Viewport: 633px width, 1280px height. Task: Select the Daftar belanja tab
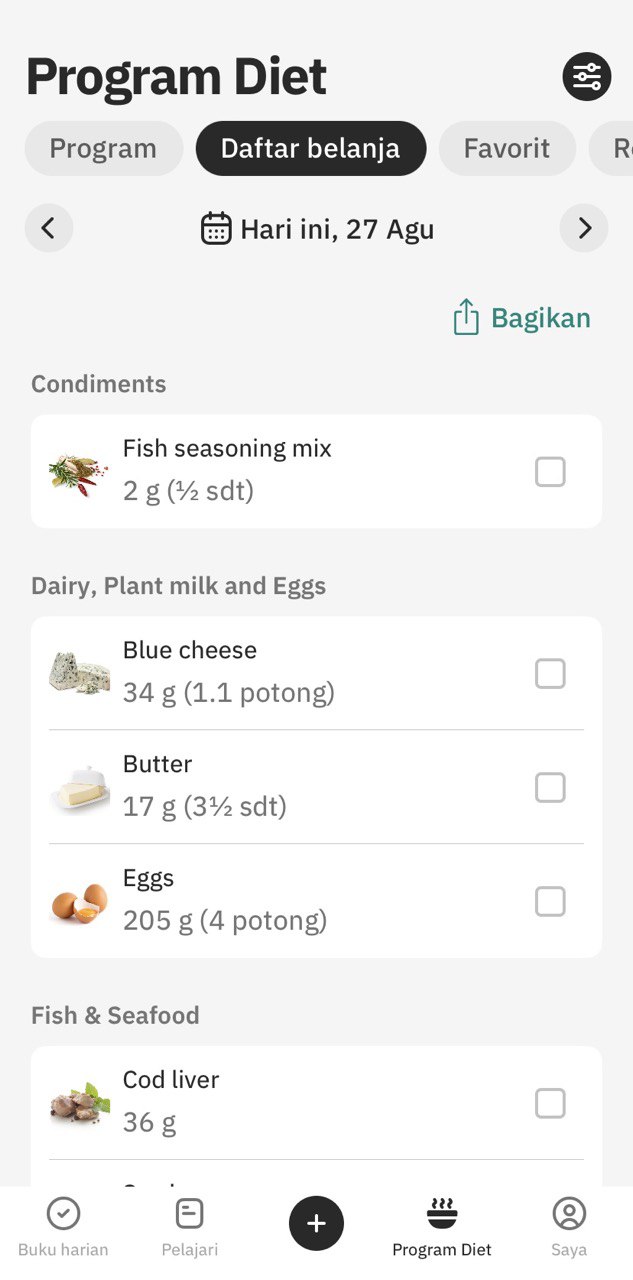pyautogui.click(x=311, y=149)
